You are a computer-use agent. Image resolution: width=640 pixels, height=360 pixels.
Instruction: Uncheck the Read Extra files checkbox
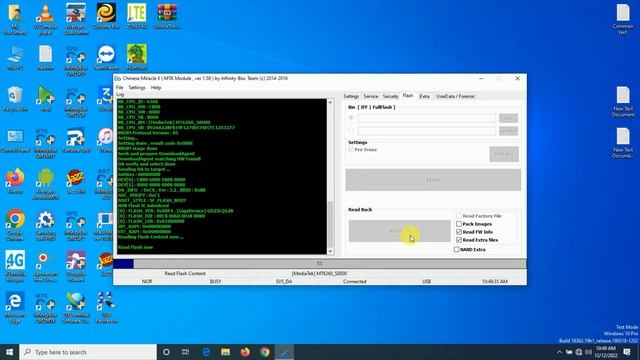459,240
